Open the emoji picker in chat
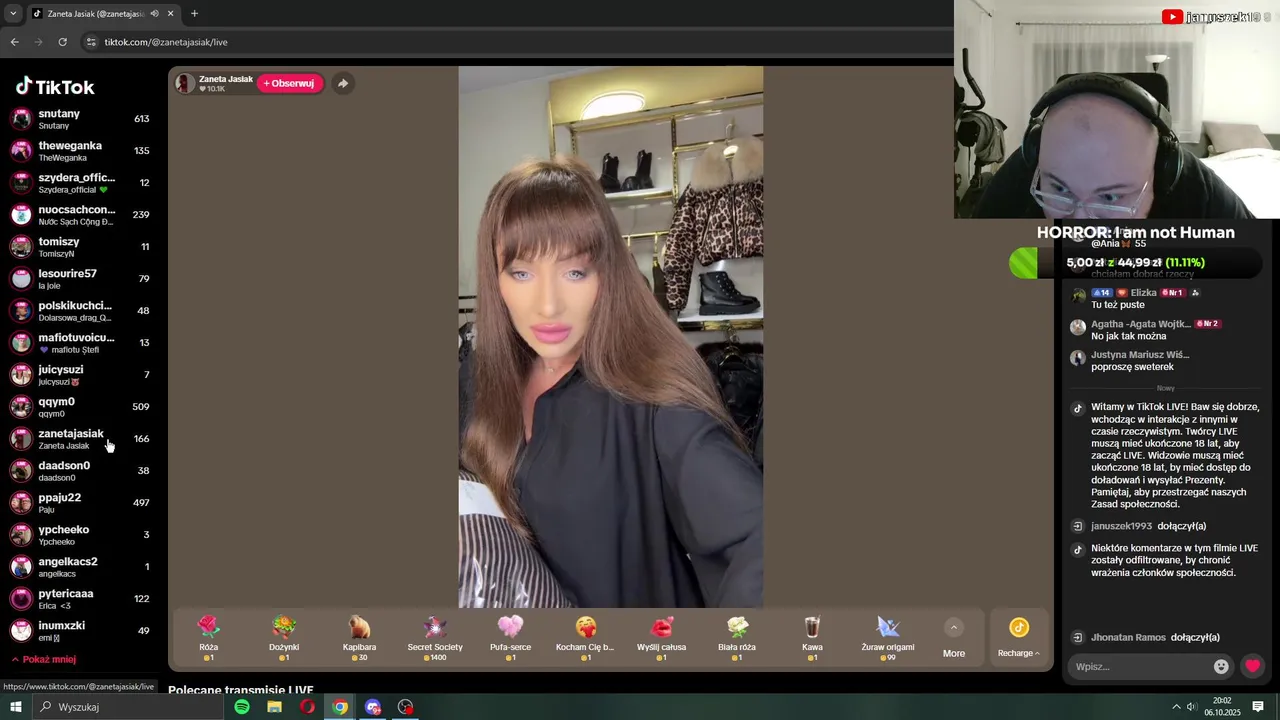Image resolution: width=1280 pixels, height=720 pixels. click(x=1221, y=666)
